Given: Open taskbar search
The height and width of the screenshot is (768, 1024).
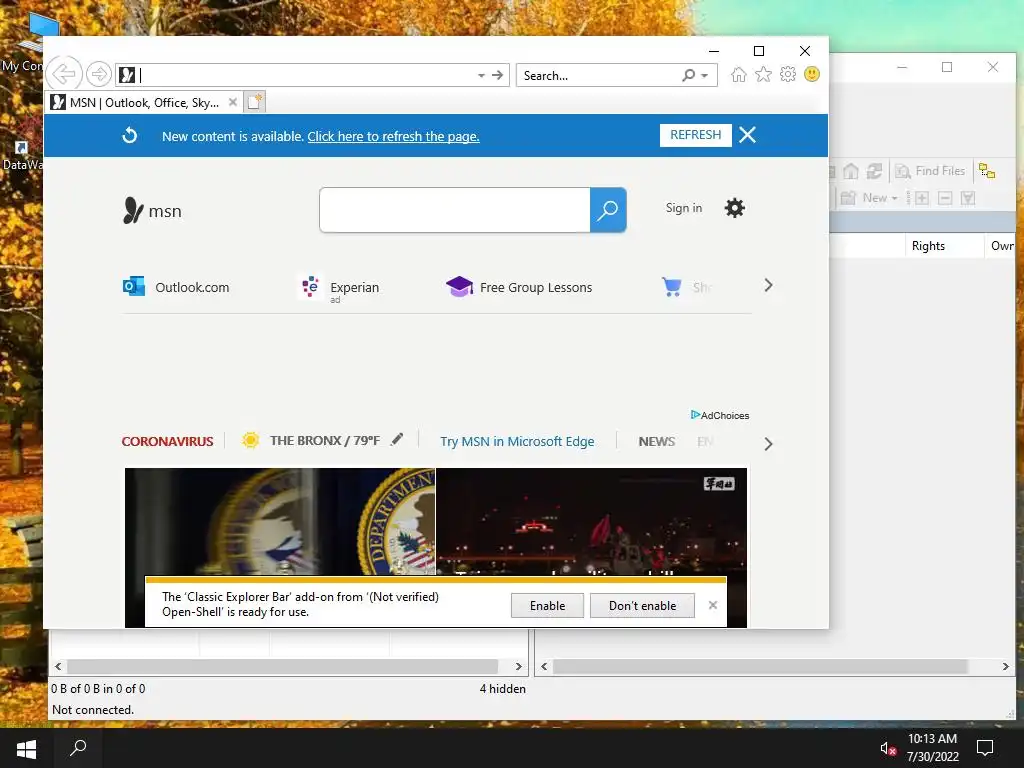Looking at the screenshot, I should (x=78, y=748).
